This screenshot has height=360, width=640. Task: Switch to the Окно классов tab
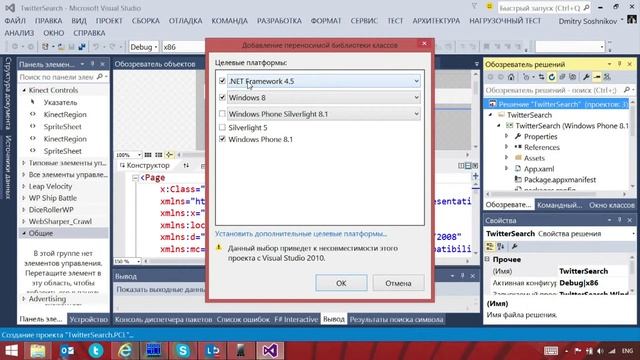(611, 205)
